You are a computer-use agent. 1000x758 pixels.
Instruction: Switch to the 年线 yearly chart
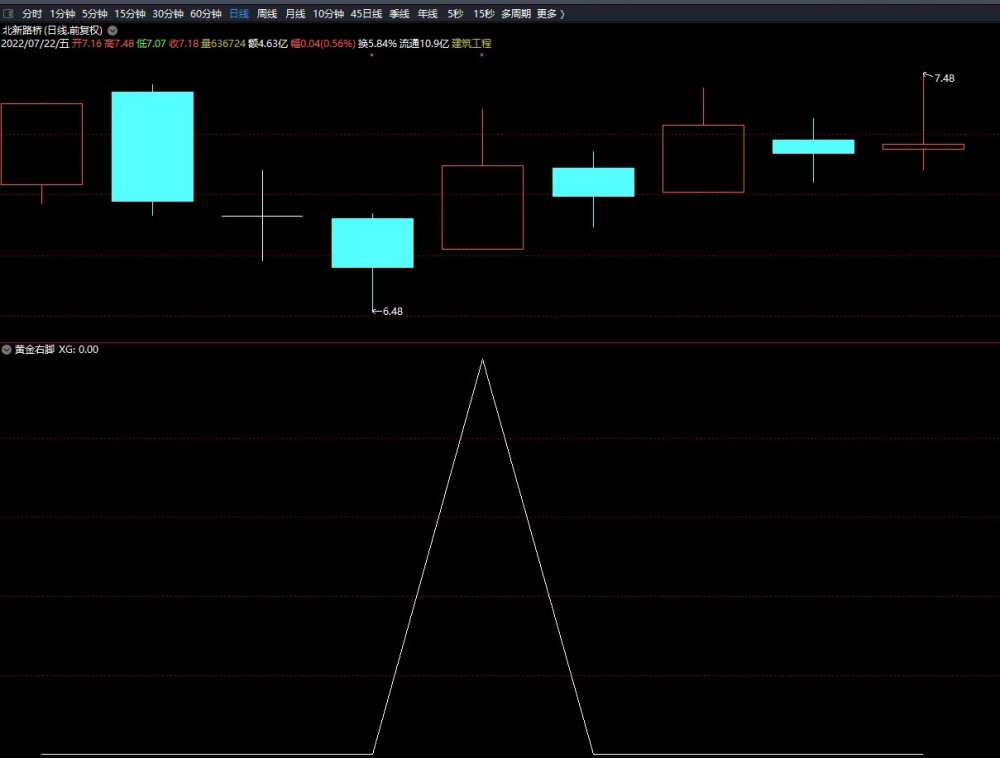coord(427,13)
